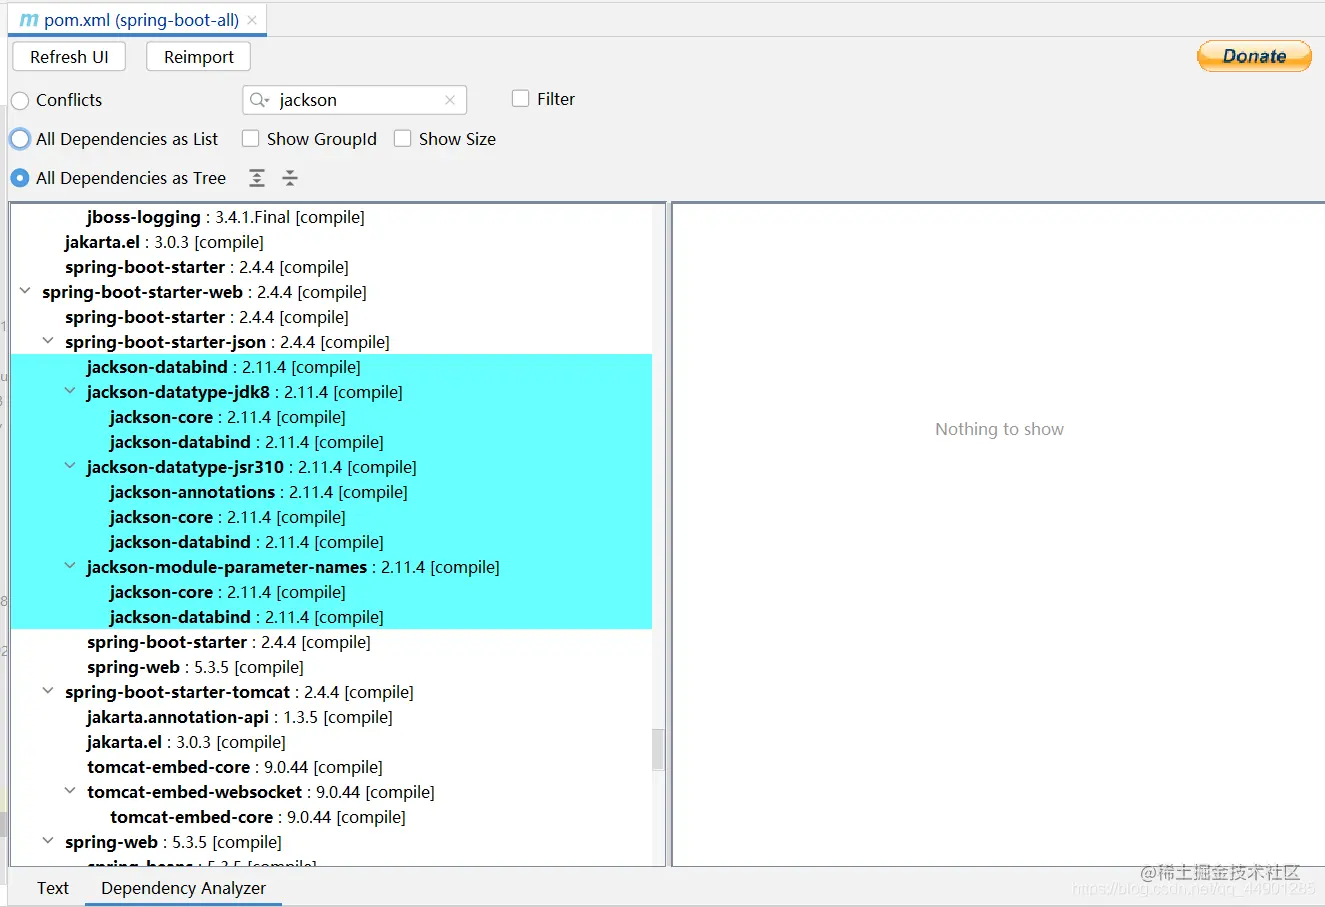Image resolution: width=1325 pixels, height=907 pixels.
Task: Select the pom.xml (spring-boot-all) editor tab
Action: (138, 20)
